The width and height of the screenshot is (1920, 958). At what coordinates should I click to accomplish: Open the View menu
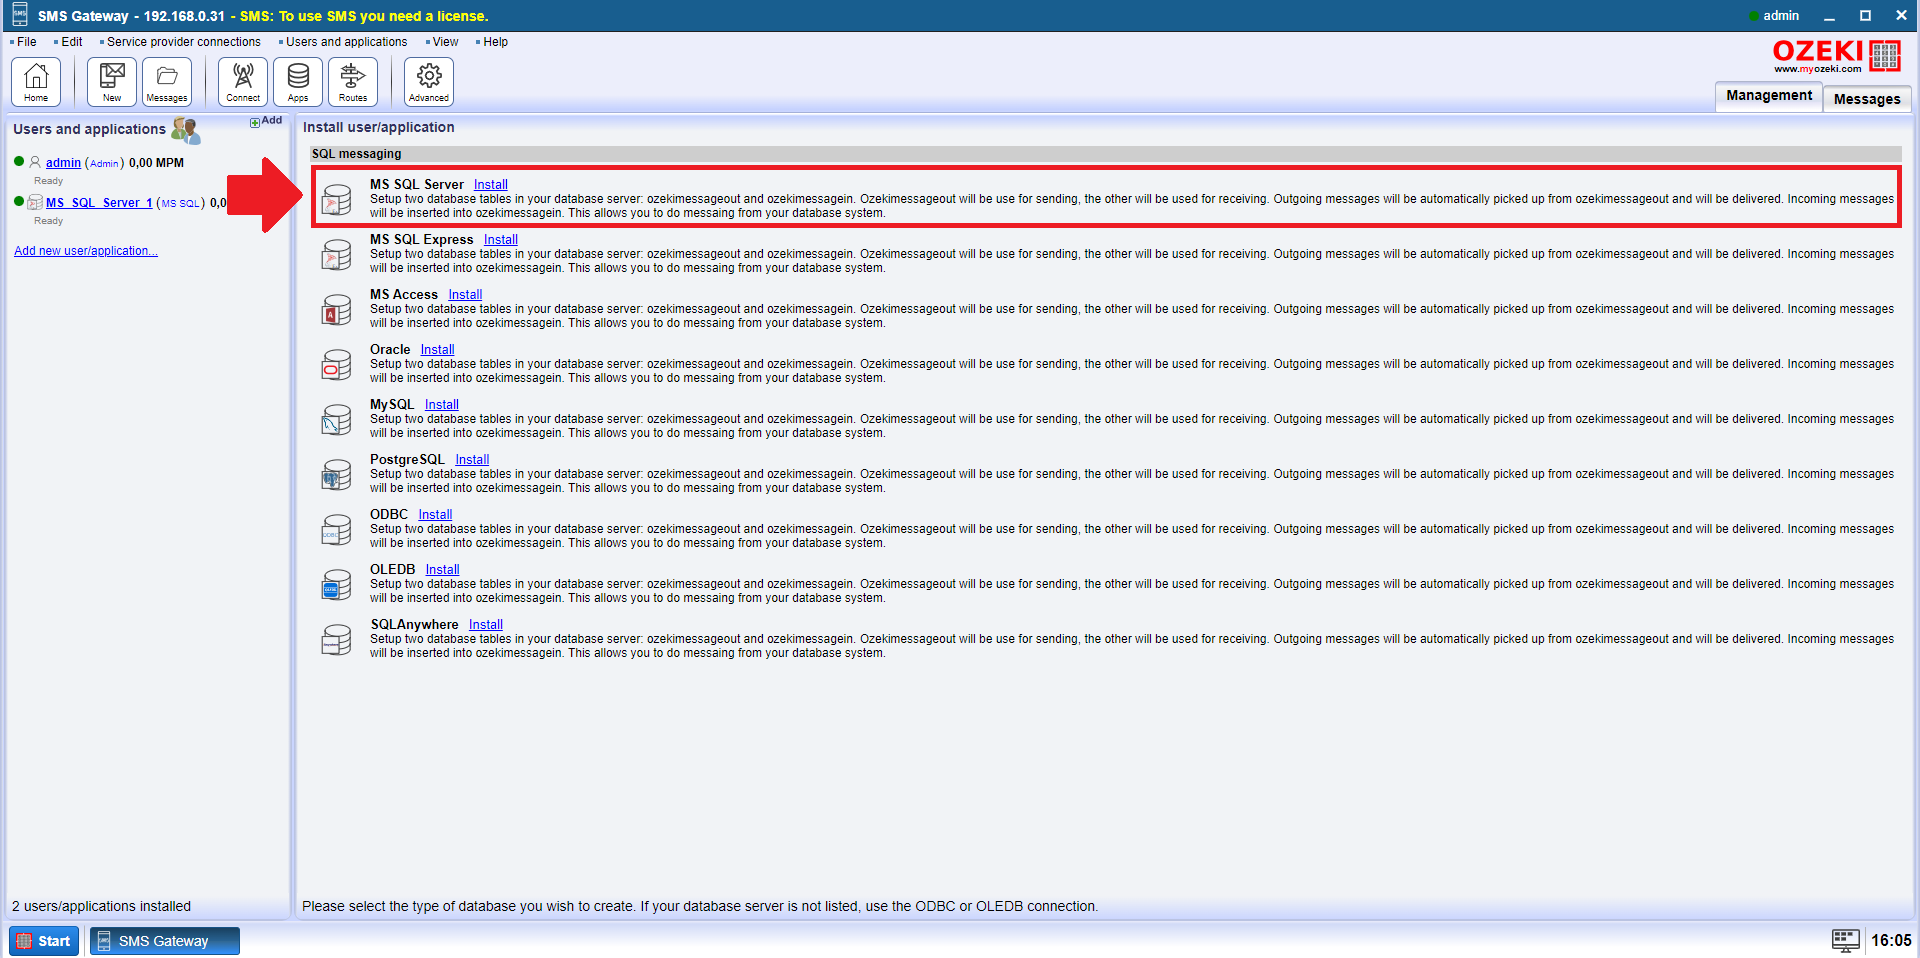(445, 42)
